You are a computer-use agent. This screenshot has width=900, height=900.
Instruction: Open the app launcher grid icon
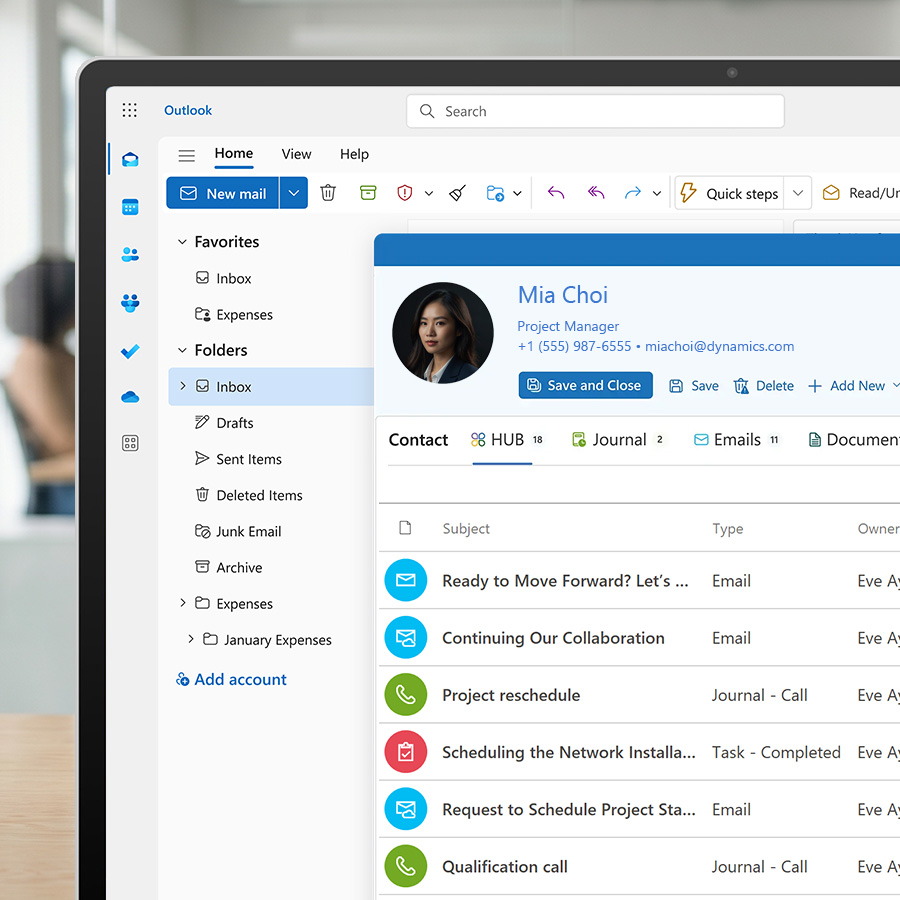point(130,110)
